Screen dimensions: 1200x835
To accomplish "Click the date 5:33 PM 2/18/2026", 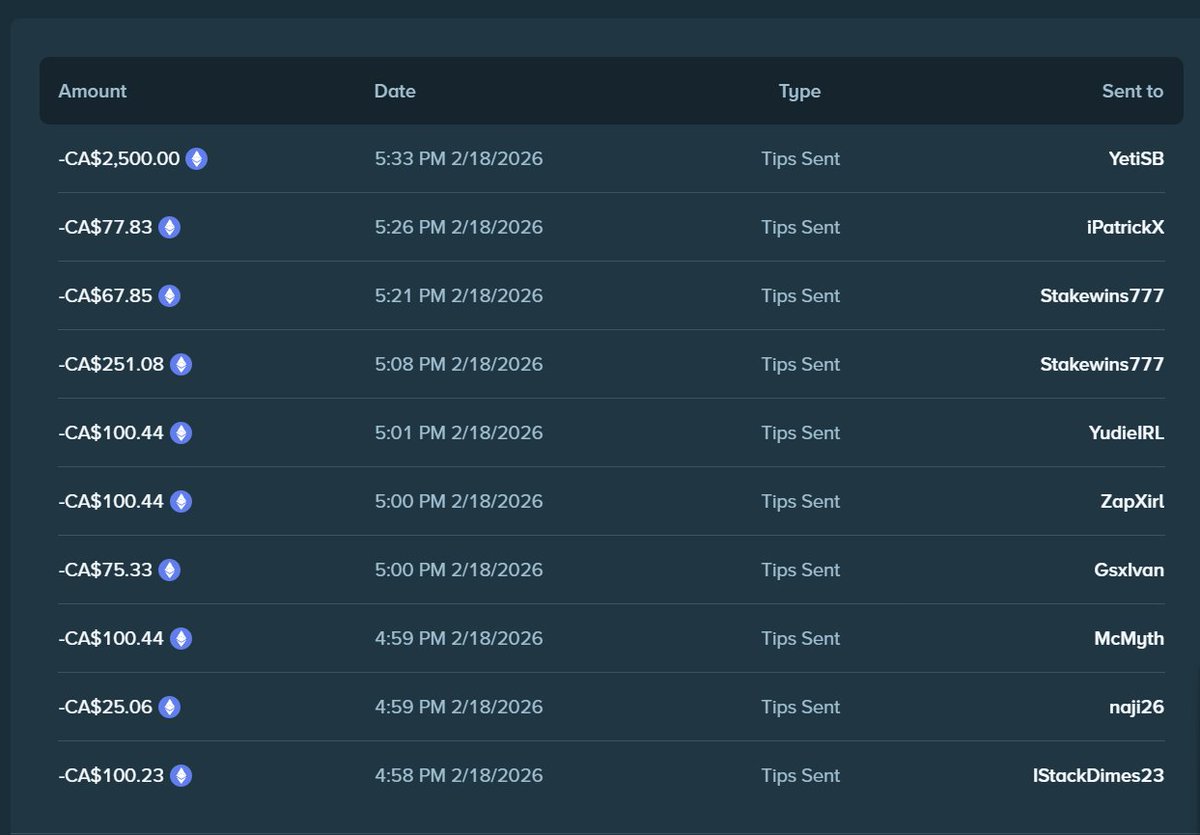I will [459, 159].
